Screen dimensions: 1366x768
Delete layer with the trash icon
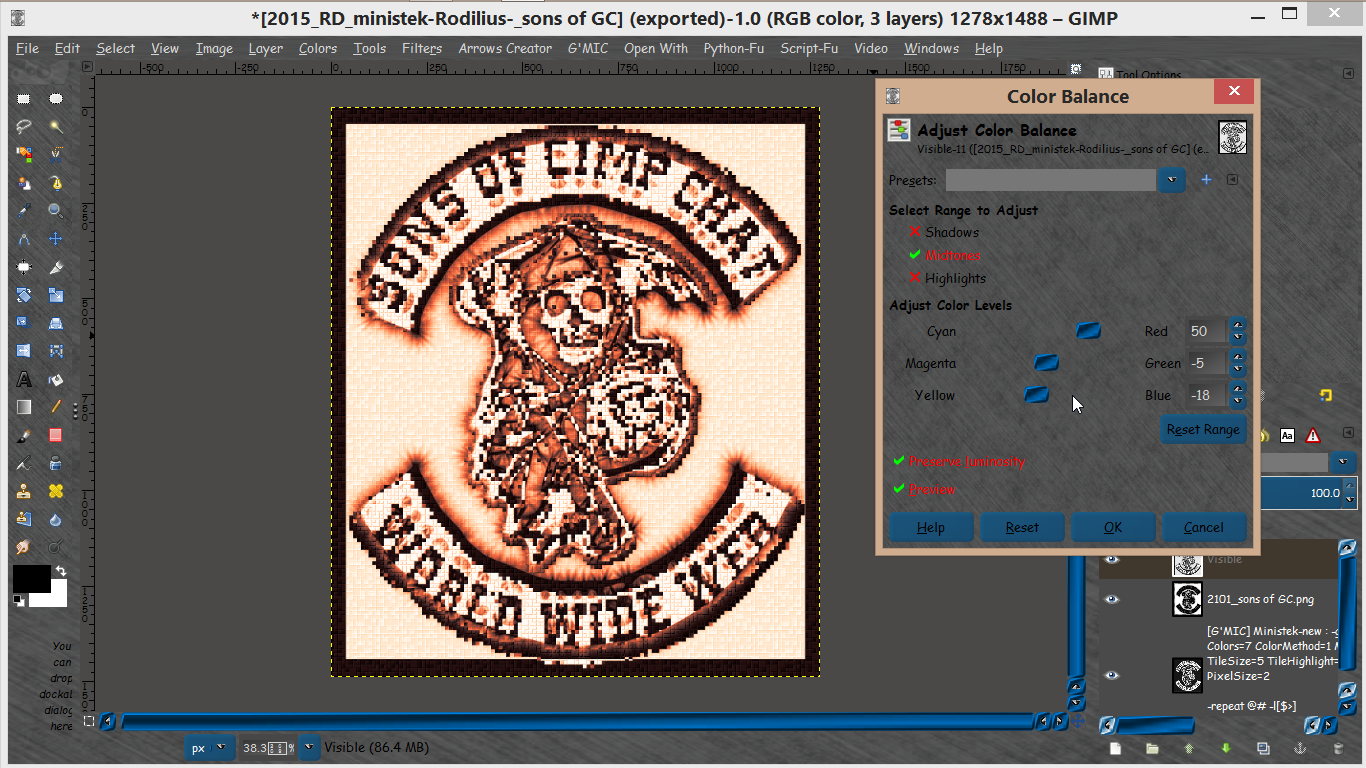[x=1338, y=748]
